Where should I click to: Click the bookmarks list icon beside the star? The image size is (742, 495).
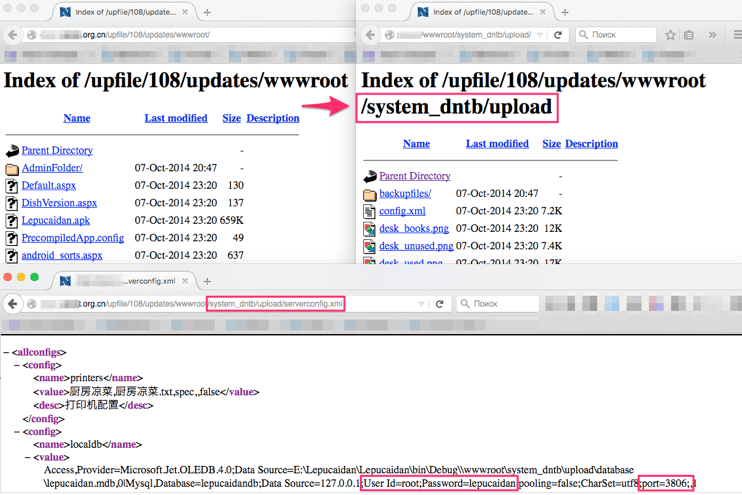tap(689, 34)
